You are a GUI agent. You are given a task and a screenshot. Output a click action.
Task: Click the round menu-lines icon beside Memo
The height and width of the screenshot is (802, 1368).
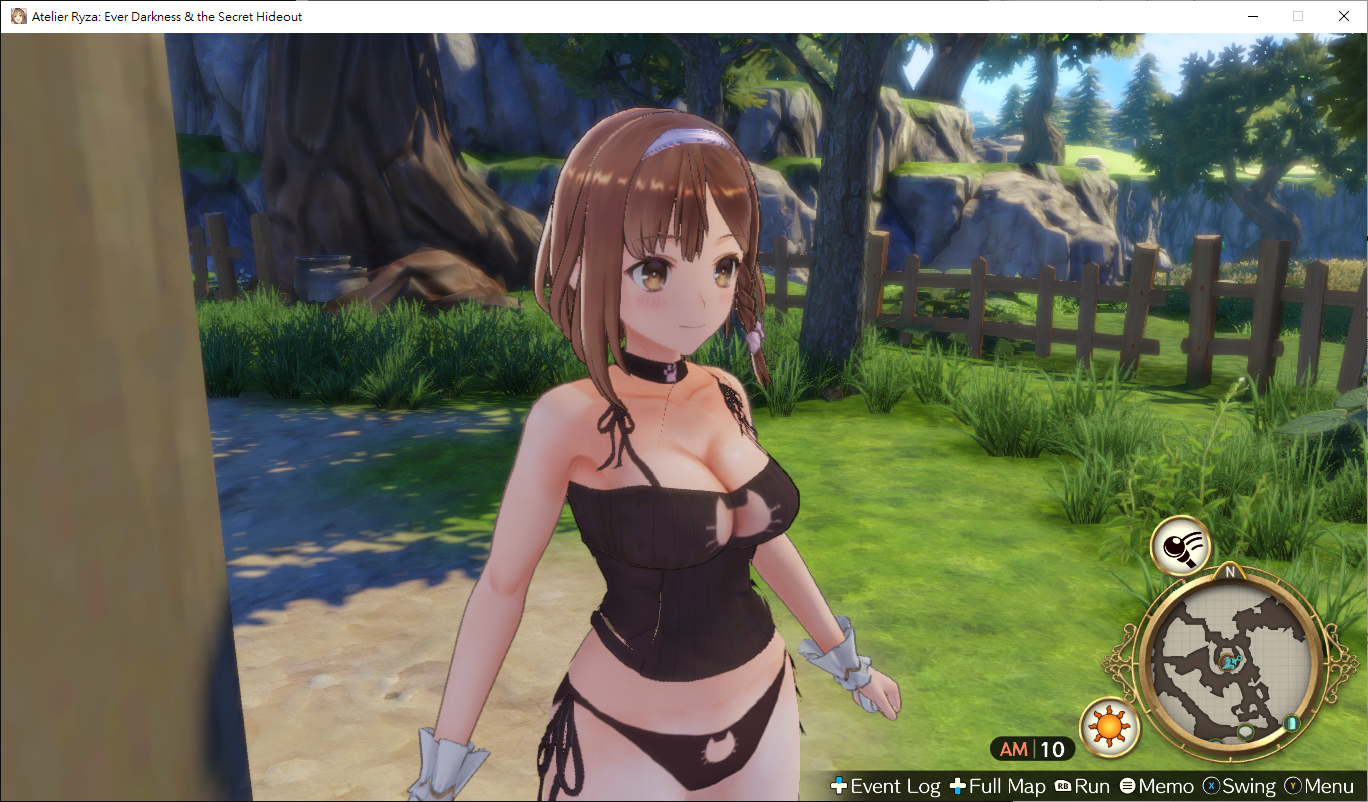point(1128,787)
